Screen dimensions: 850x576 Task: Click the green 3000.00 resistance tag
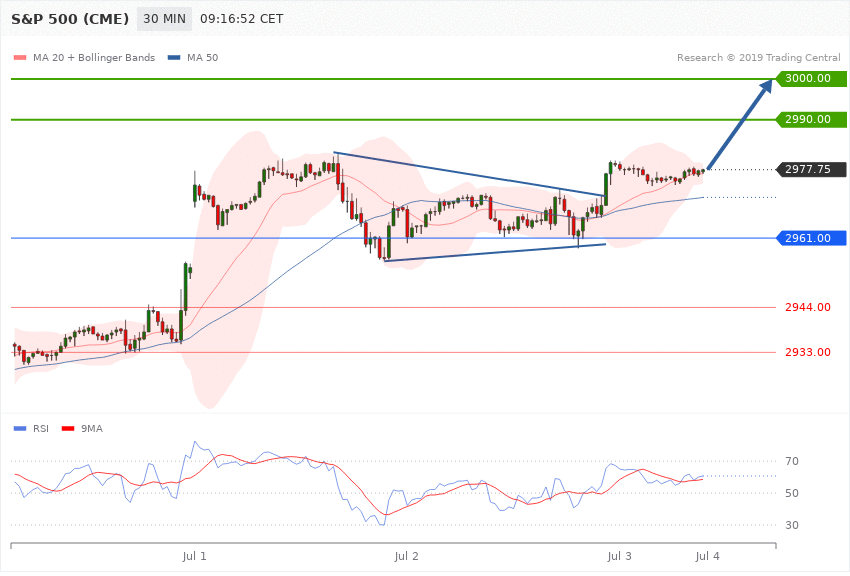point(812,79)
